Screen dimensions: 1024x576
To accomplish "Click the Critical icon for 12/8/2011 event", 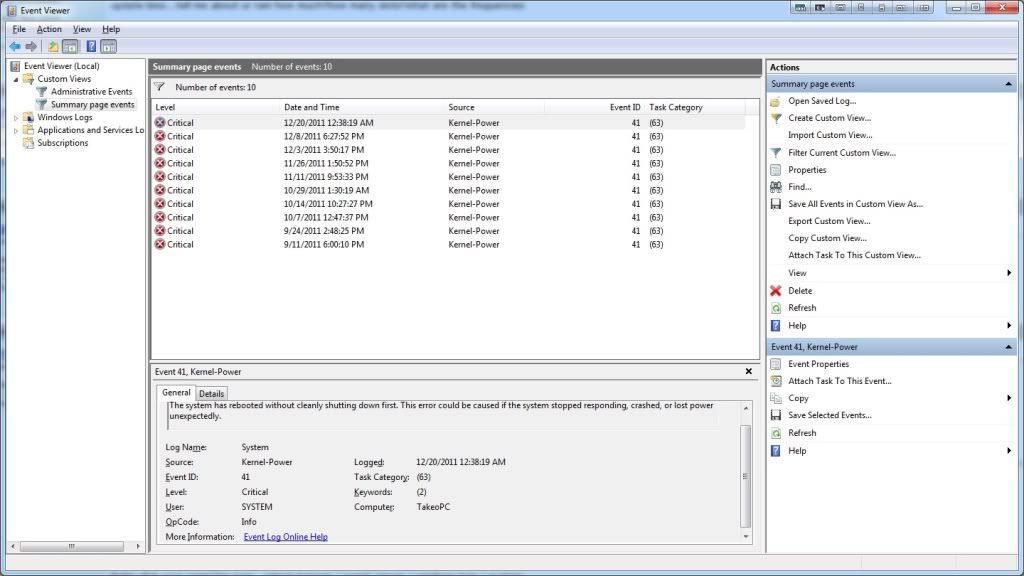I will (160, 136).
